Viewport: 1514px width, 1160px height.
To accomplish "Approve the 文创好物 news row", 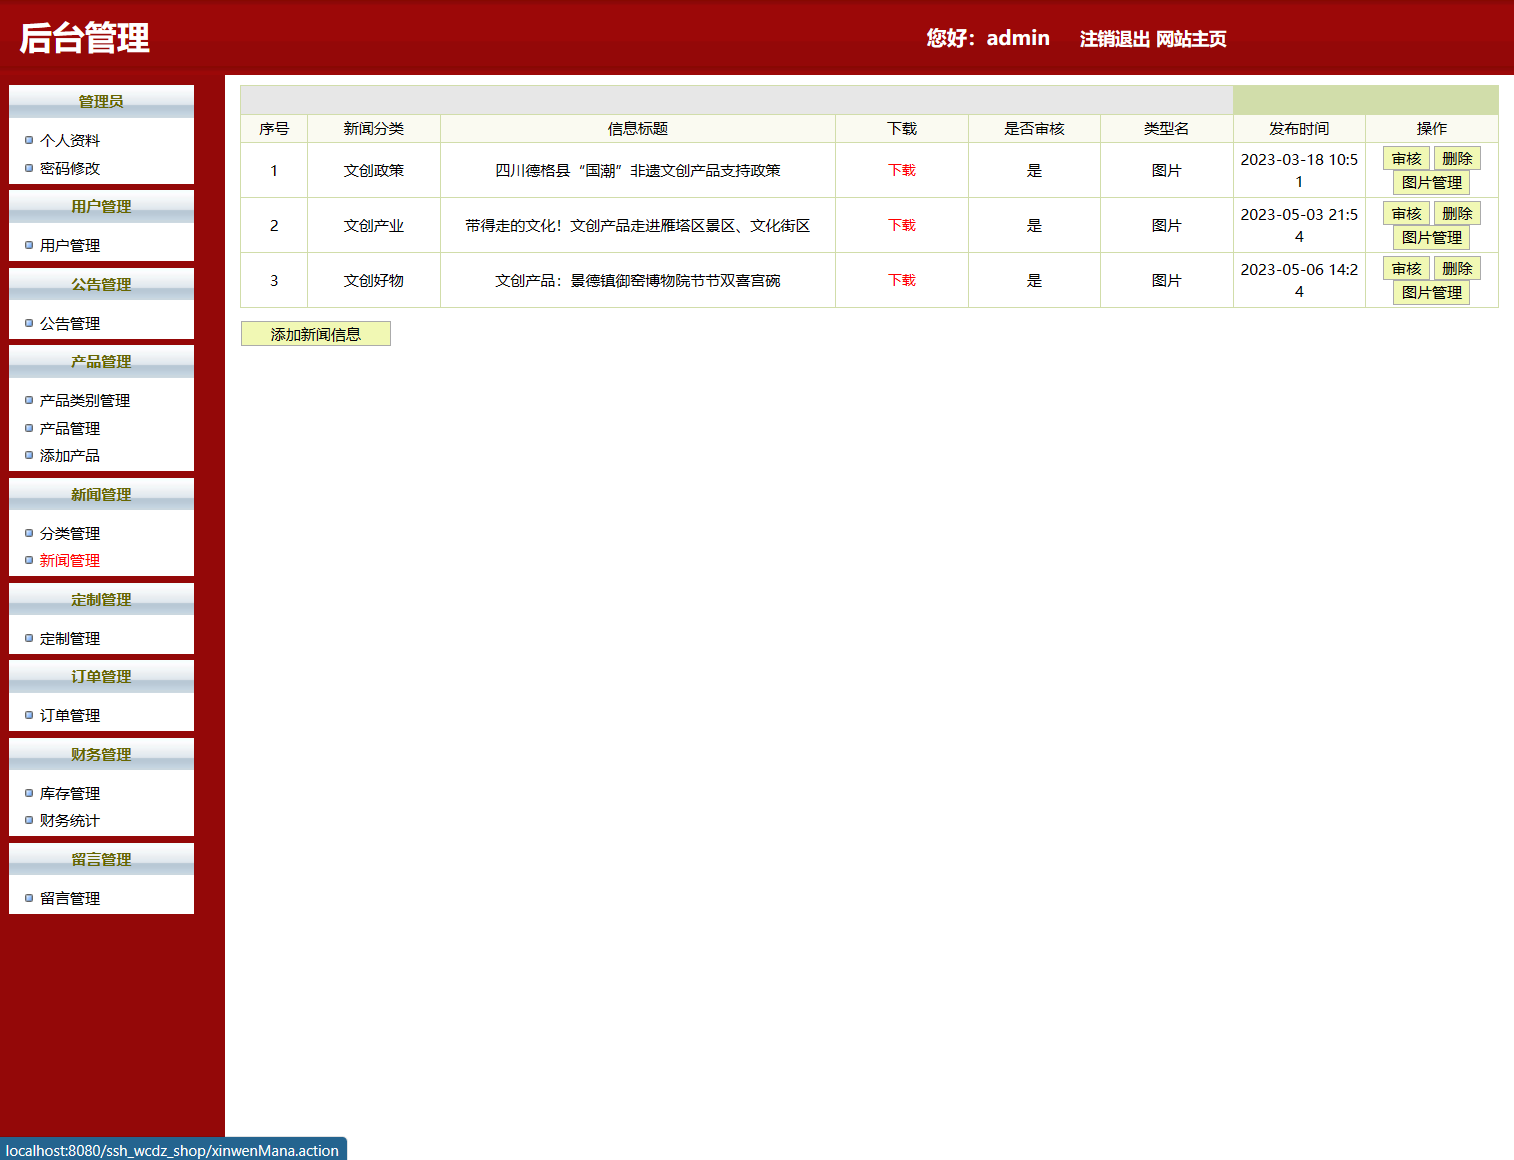I will point(1407,269).
